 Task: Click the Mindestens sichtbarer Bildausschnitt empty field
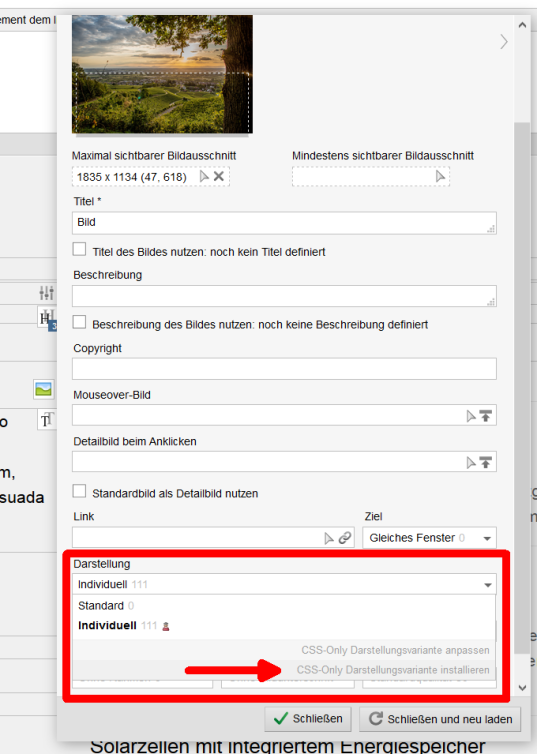click(x=370, y=176)
